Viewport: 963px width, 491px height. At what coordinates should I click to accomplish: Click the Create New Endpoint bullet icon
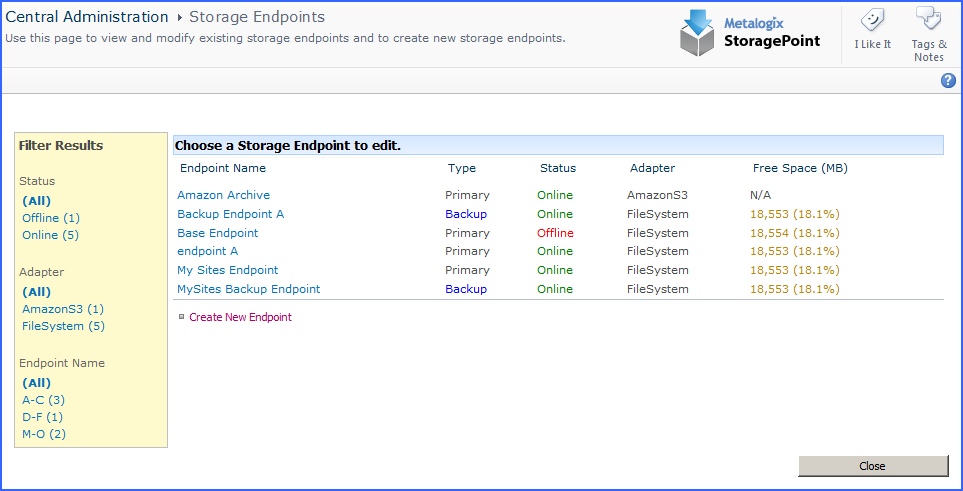[181, 316]
